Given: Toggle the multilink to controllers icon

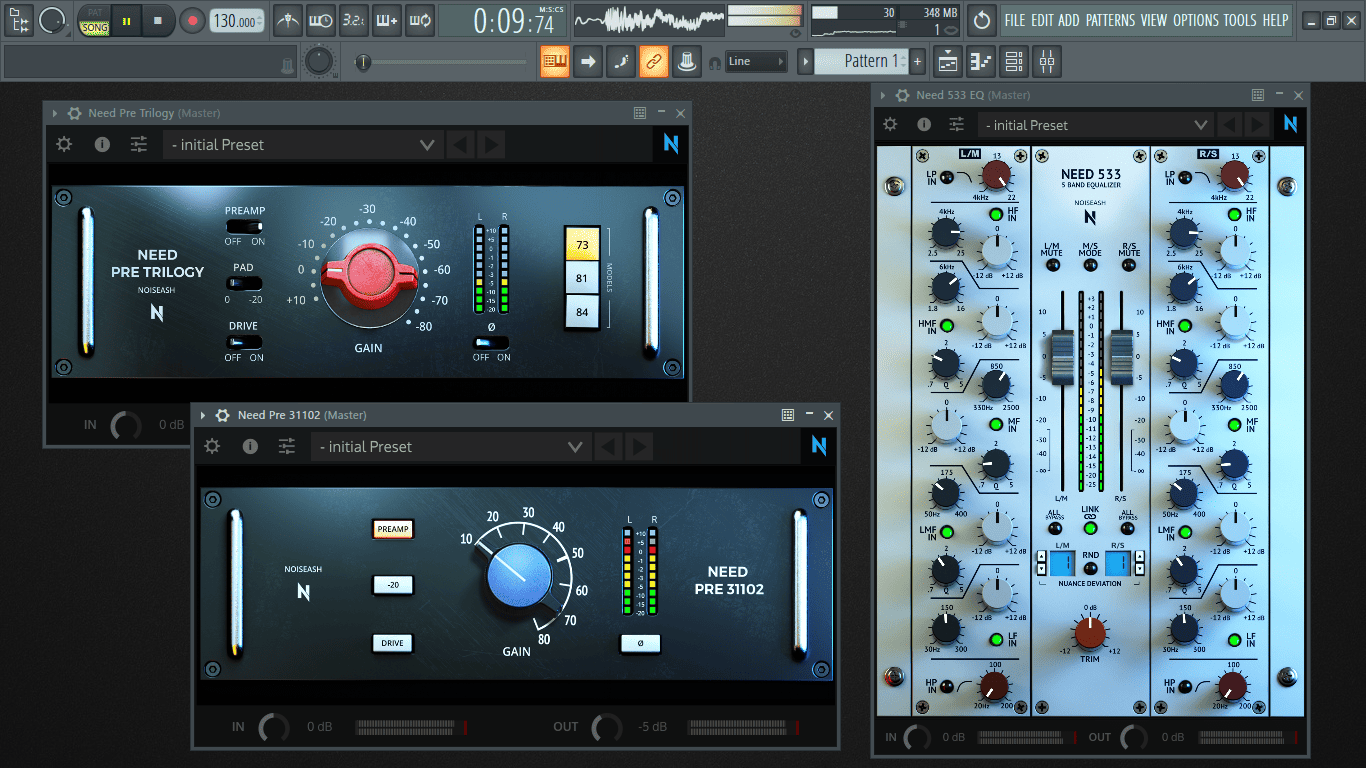Looking at the screenshot, I should (653, 61).
